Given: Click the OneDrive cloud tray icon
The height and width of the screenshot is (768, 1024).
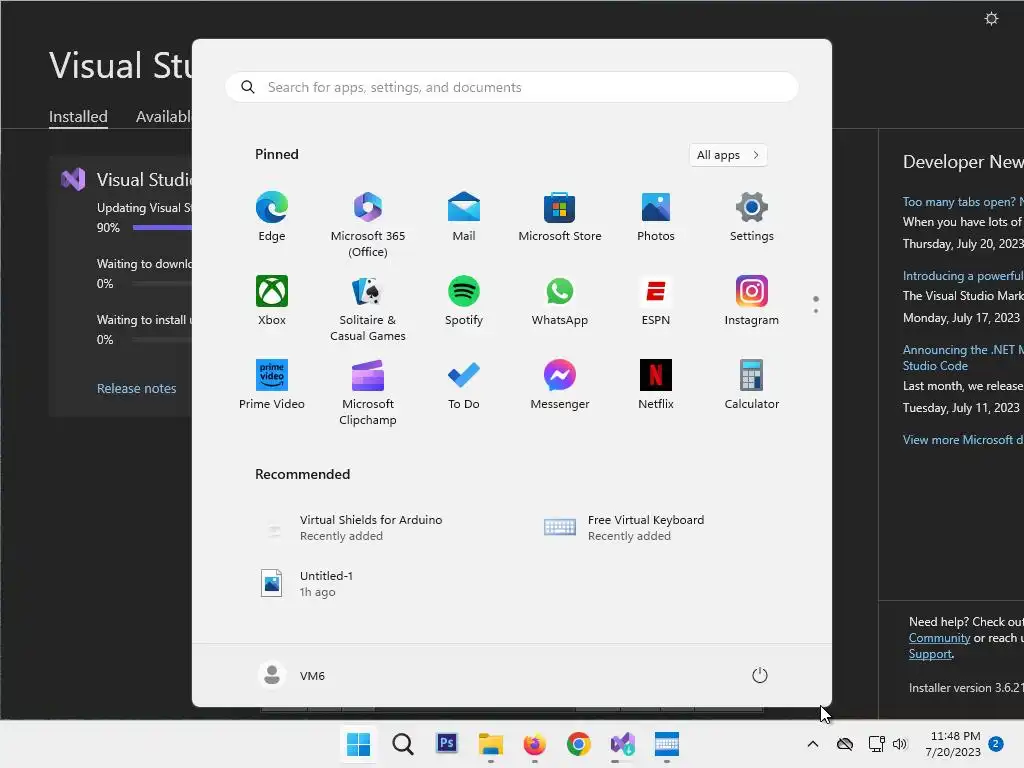Looking at the screenshot, I should [x=844, y=744].
